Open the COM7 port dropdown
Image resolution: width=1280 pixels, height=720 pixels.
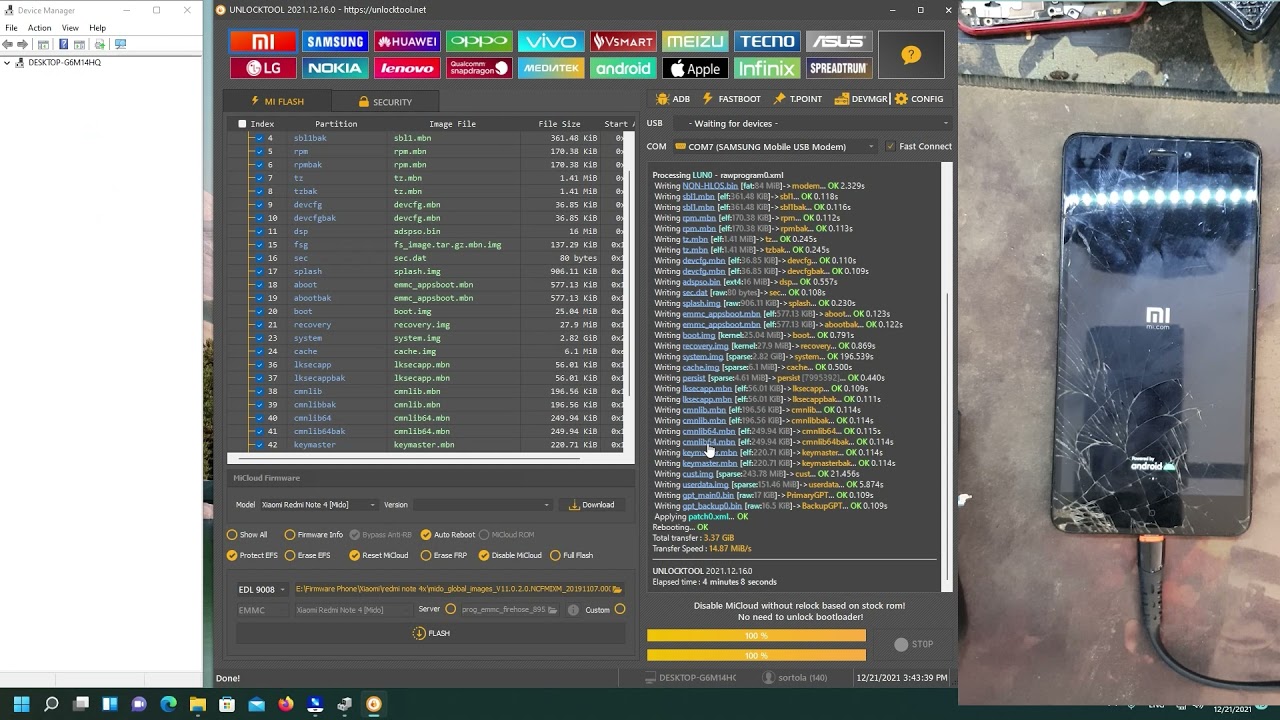pyautogui.click(x=775, y=147)
